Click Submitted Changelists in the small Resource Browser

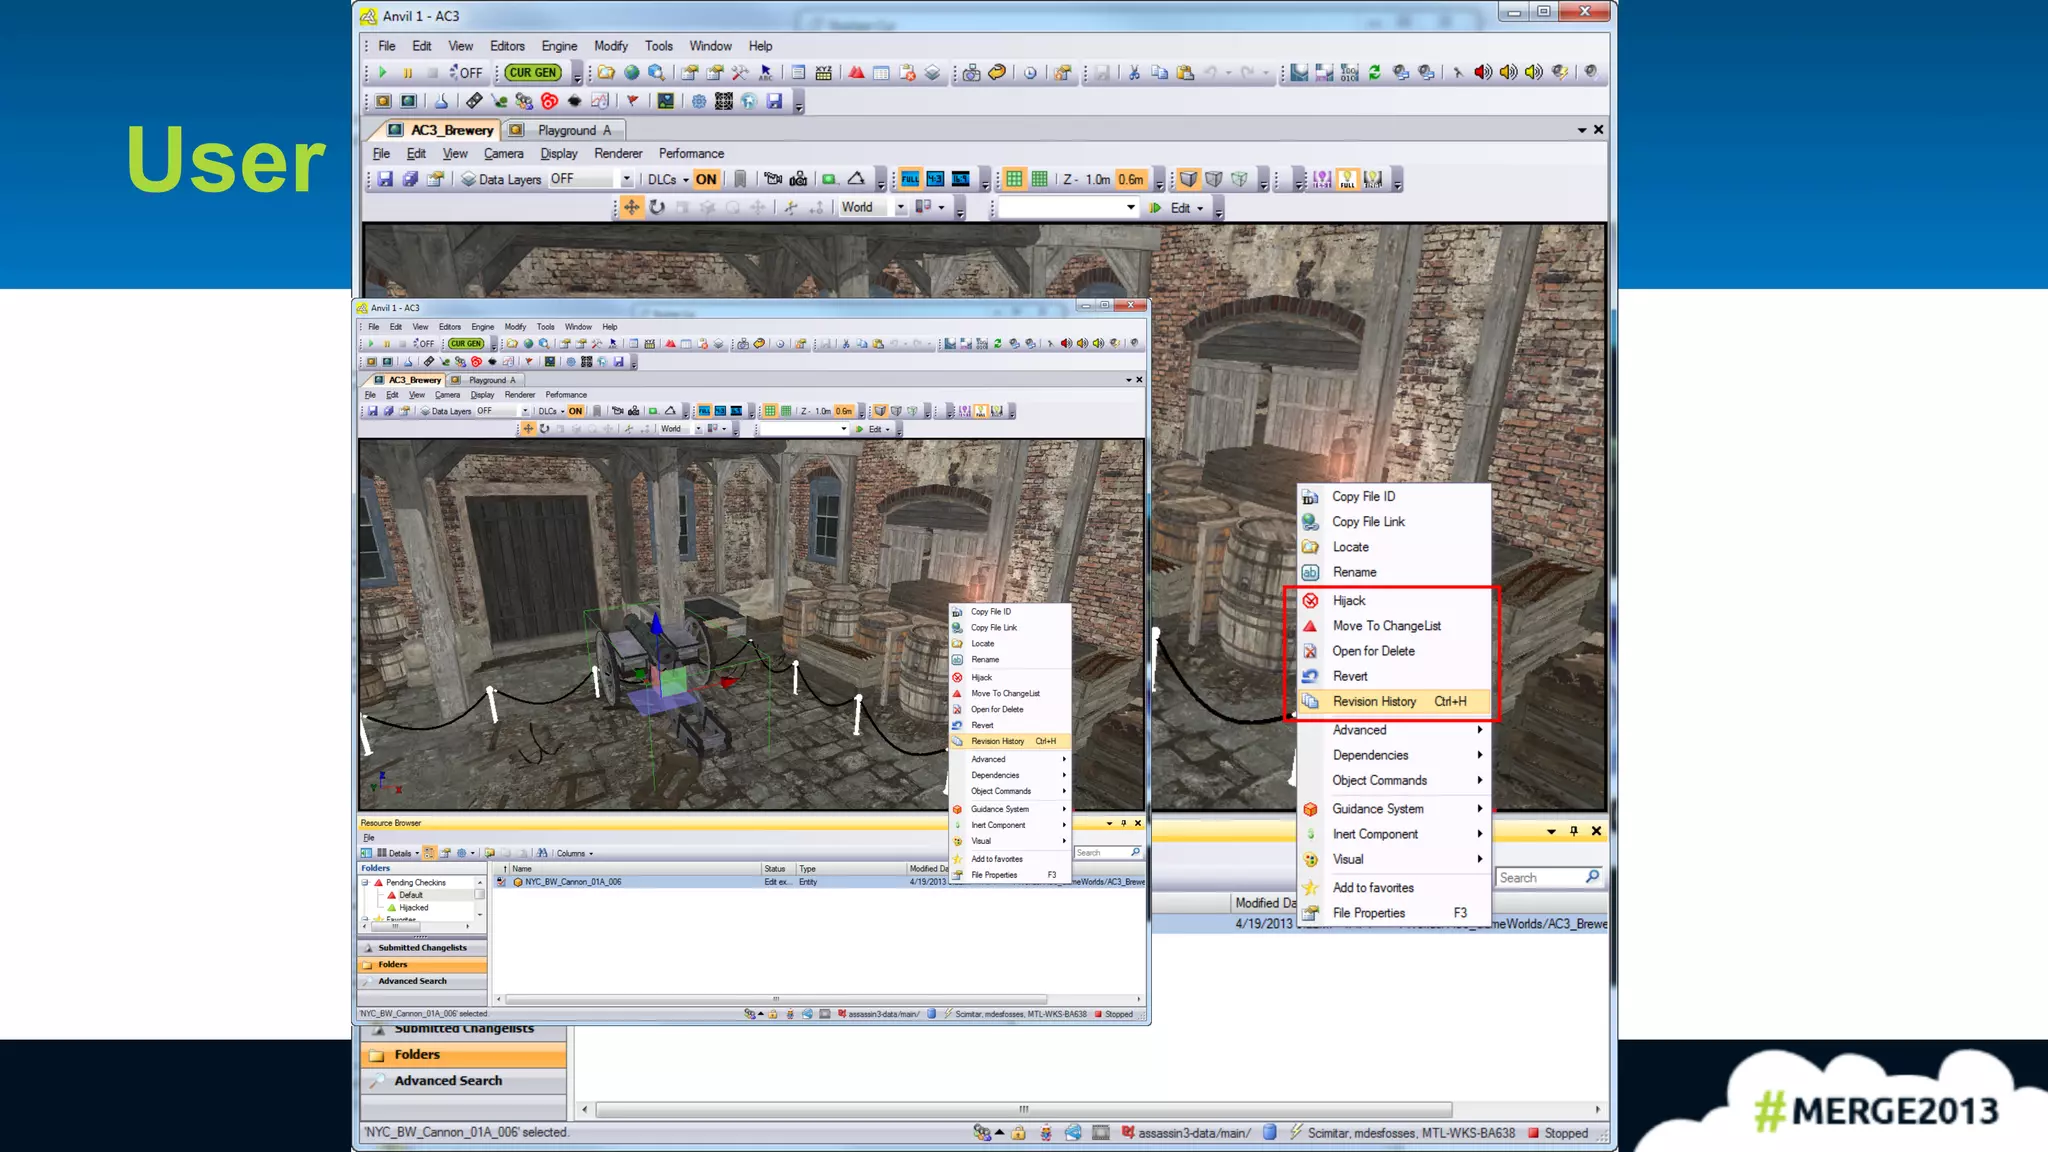pos(422,947)
